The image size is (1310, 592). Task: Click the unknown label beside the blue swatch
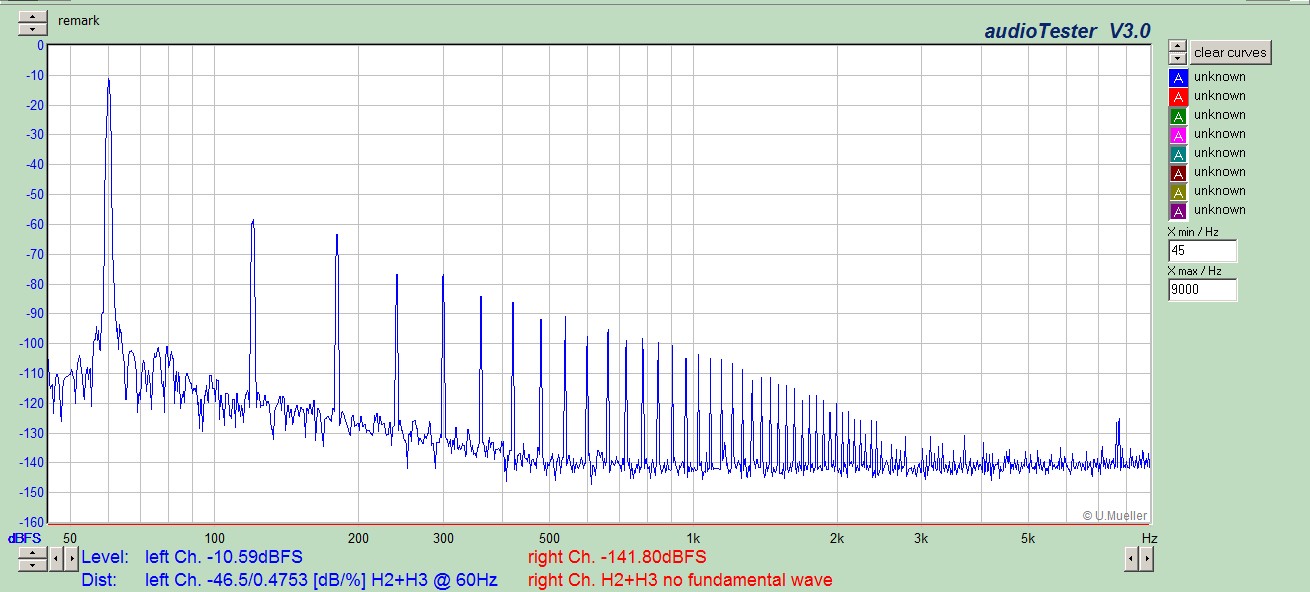(x=1219, y=77)
